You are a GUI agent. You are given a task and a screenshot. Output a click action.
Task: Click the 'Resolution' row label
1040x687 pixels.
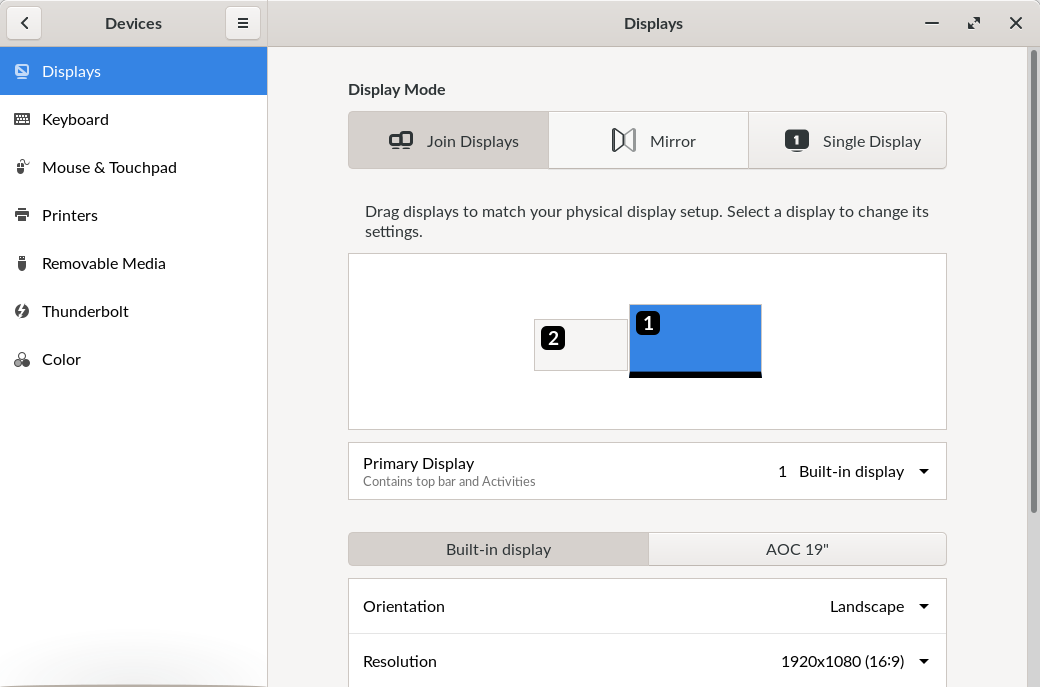pos(400,661)
